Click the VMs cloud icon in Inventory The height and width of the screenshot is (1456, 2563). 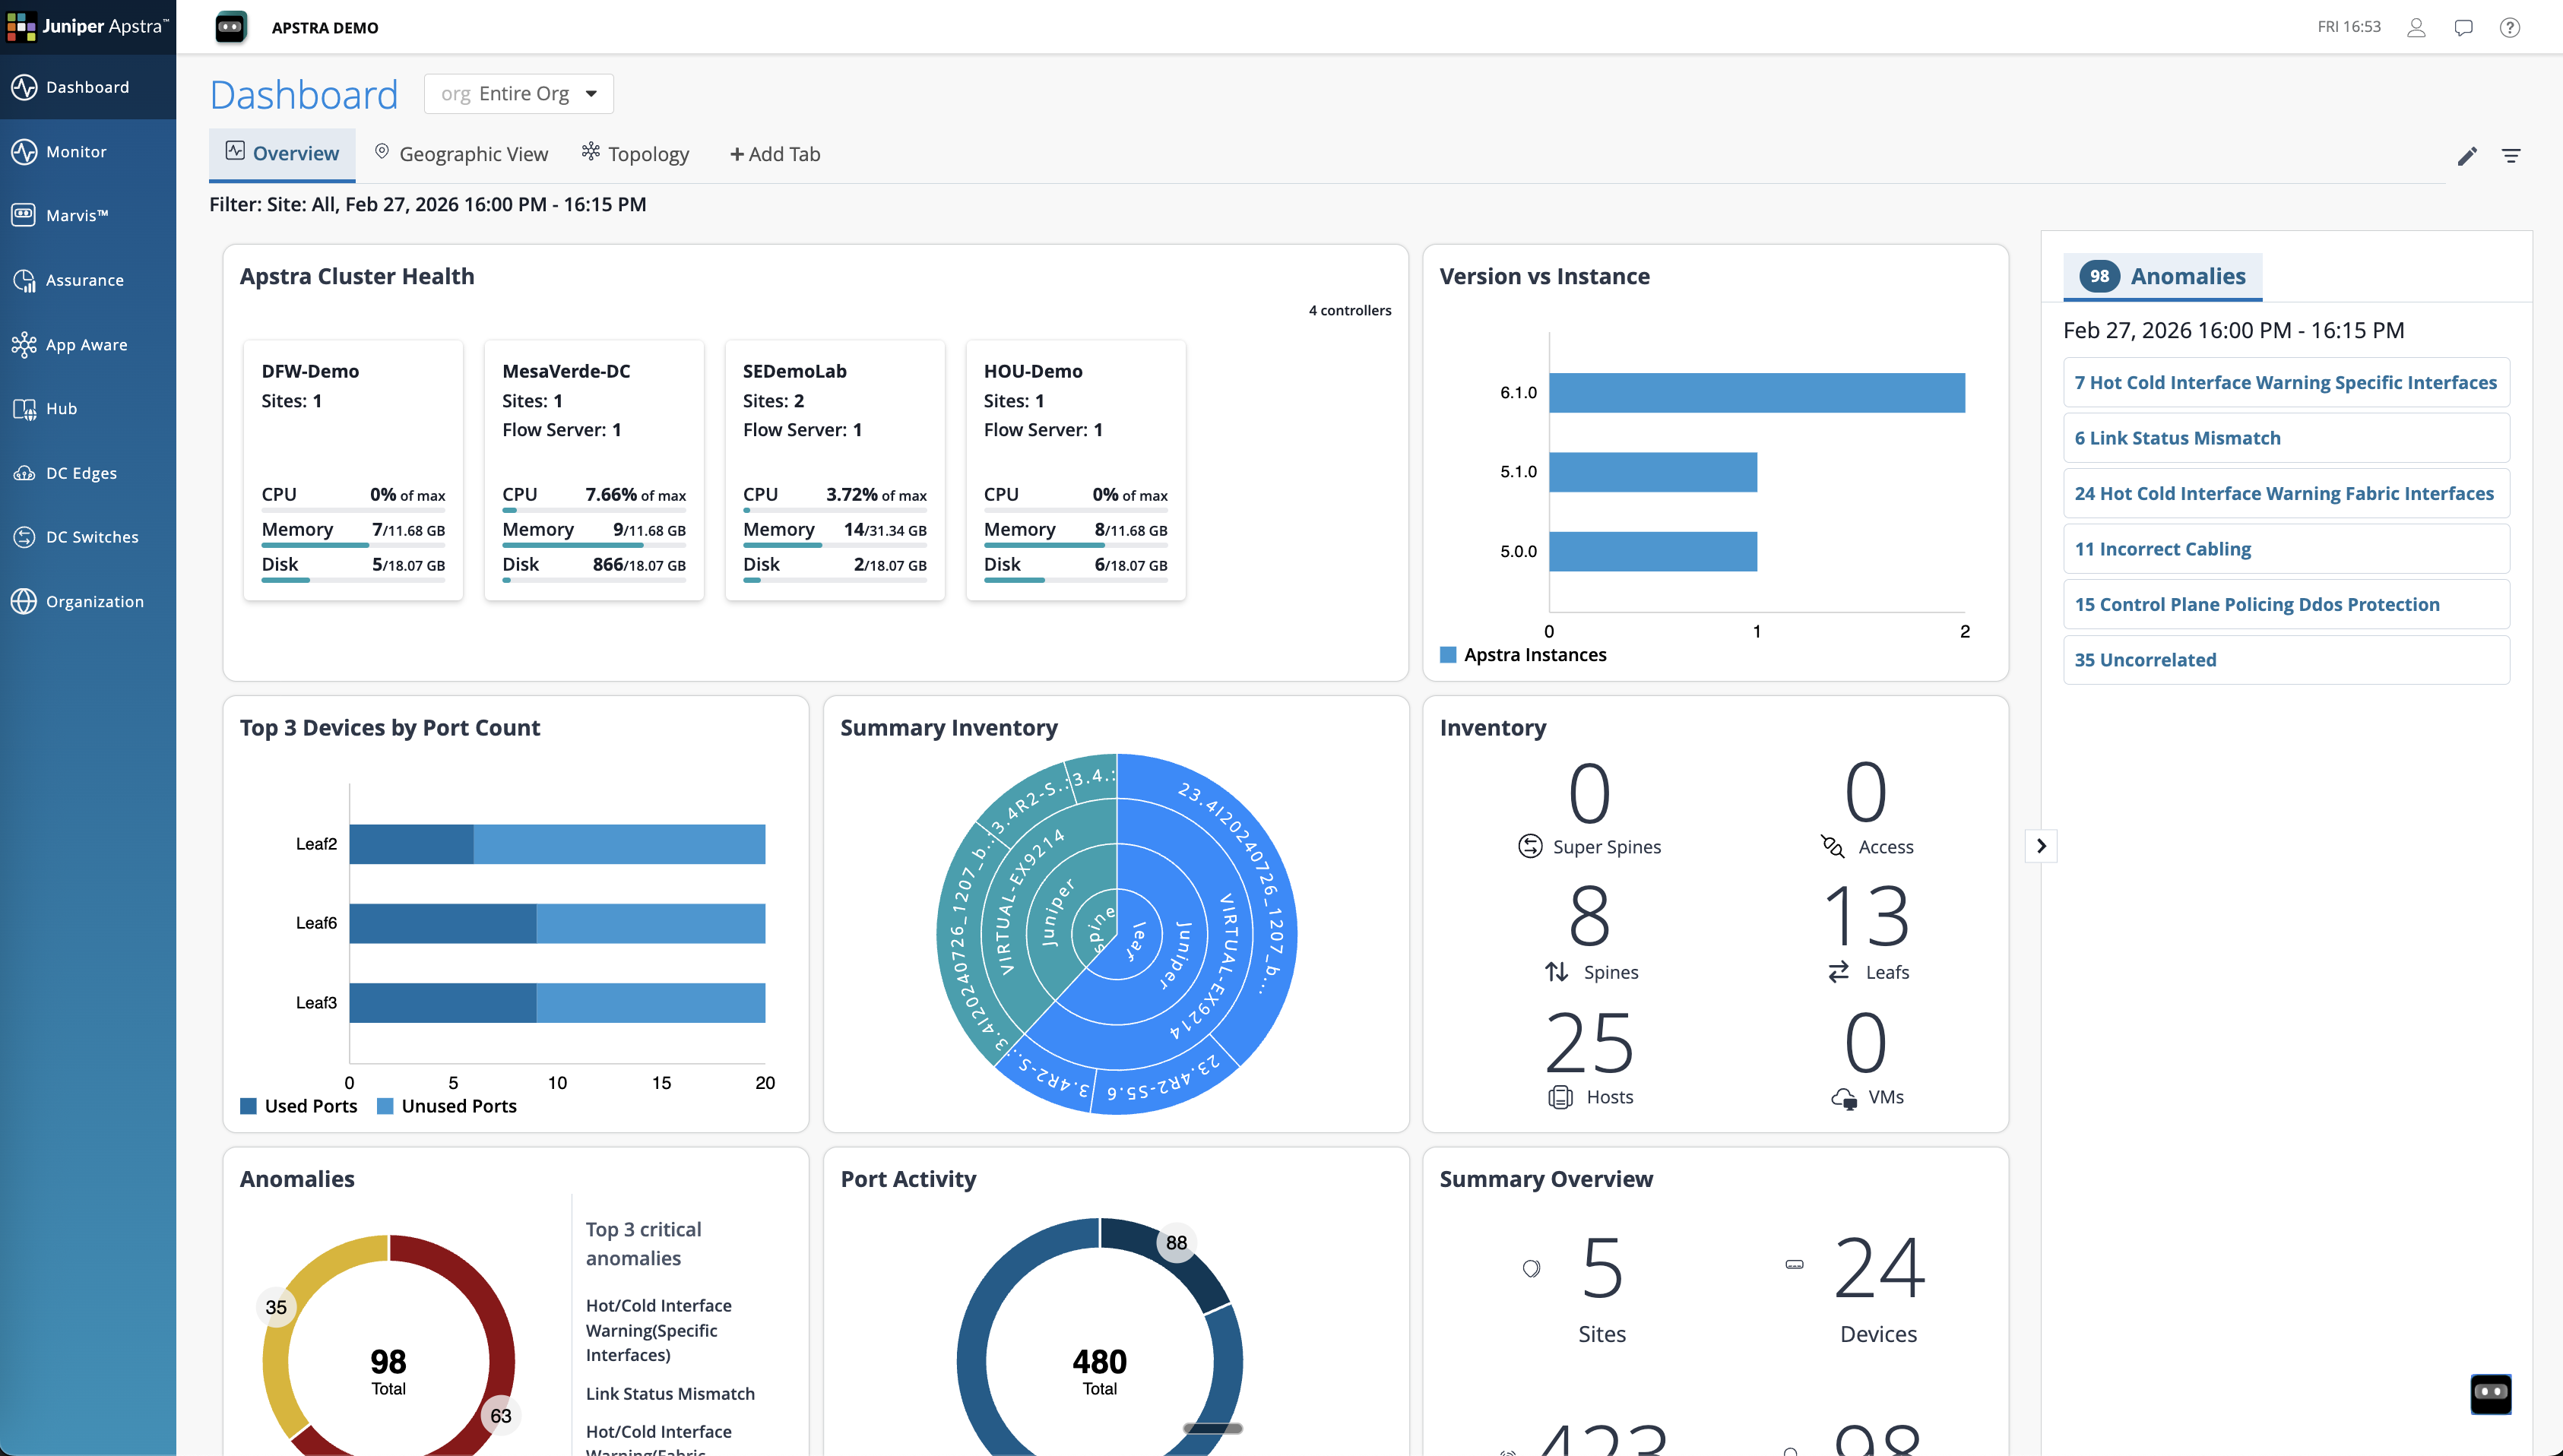click(1844, 1098)
